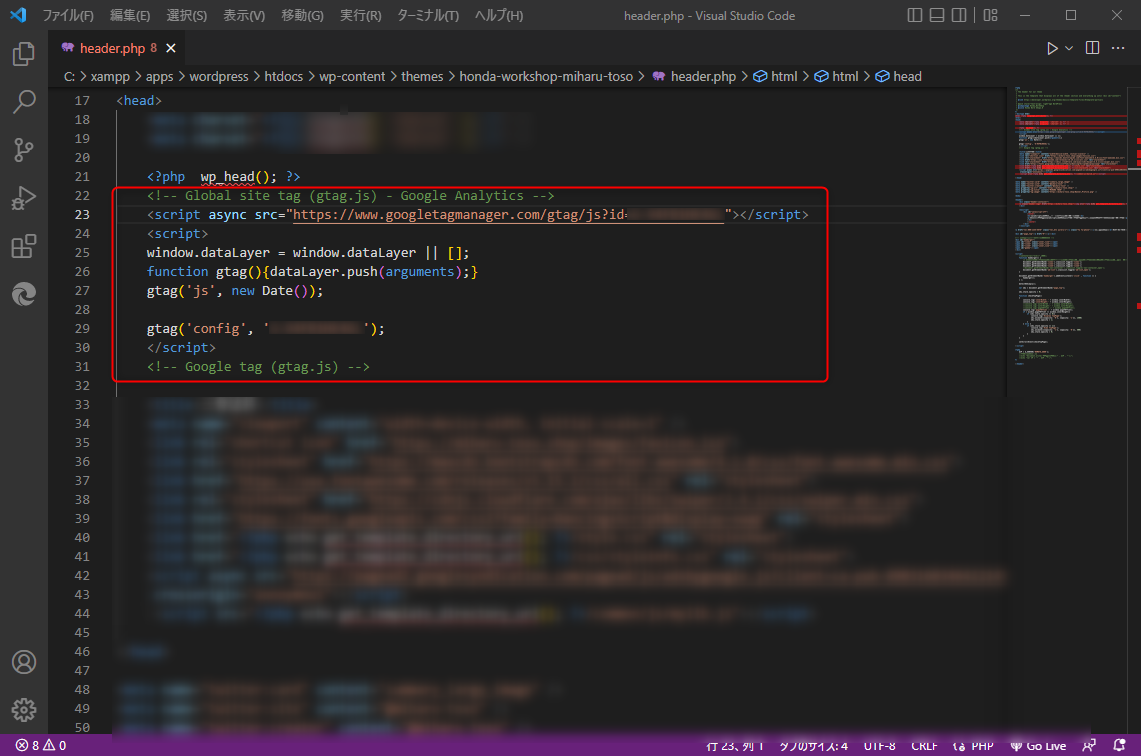
Task: Open the Extensions view
Action: click(x=23, y=246)
